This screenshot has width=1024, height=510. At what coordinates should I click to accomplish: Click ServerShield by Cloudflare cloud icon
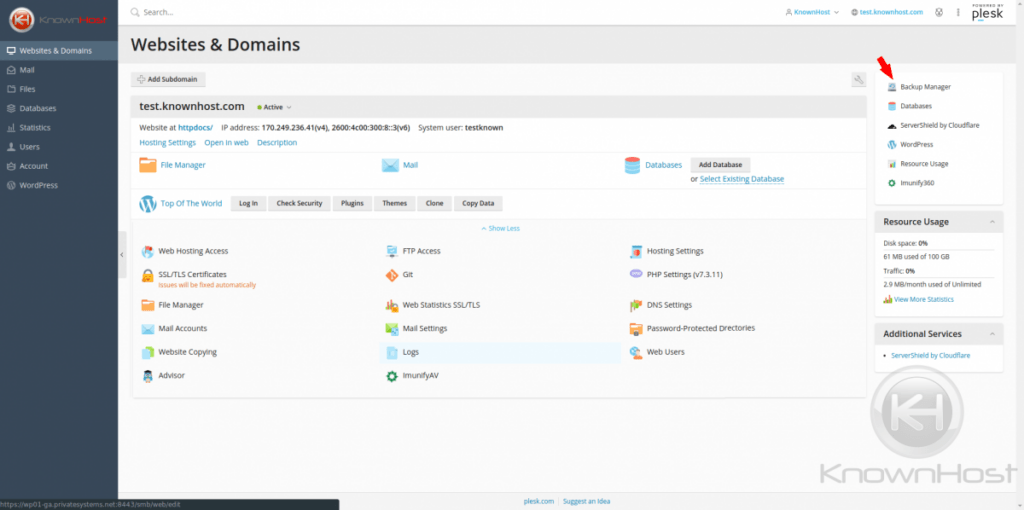click(891, 125)
